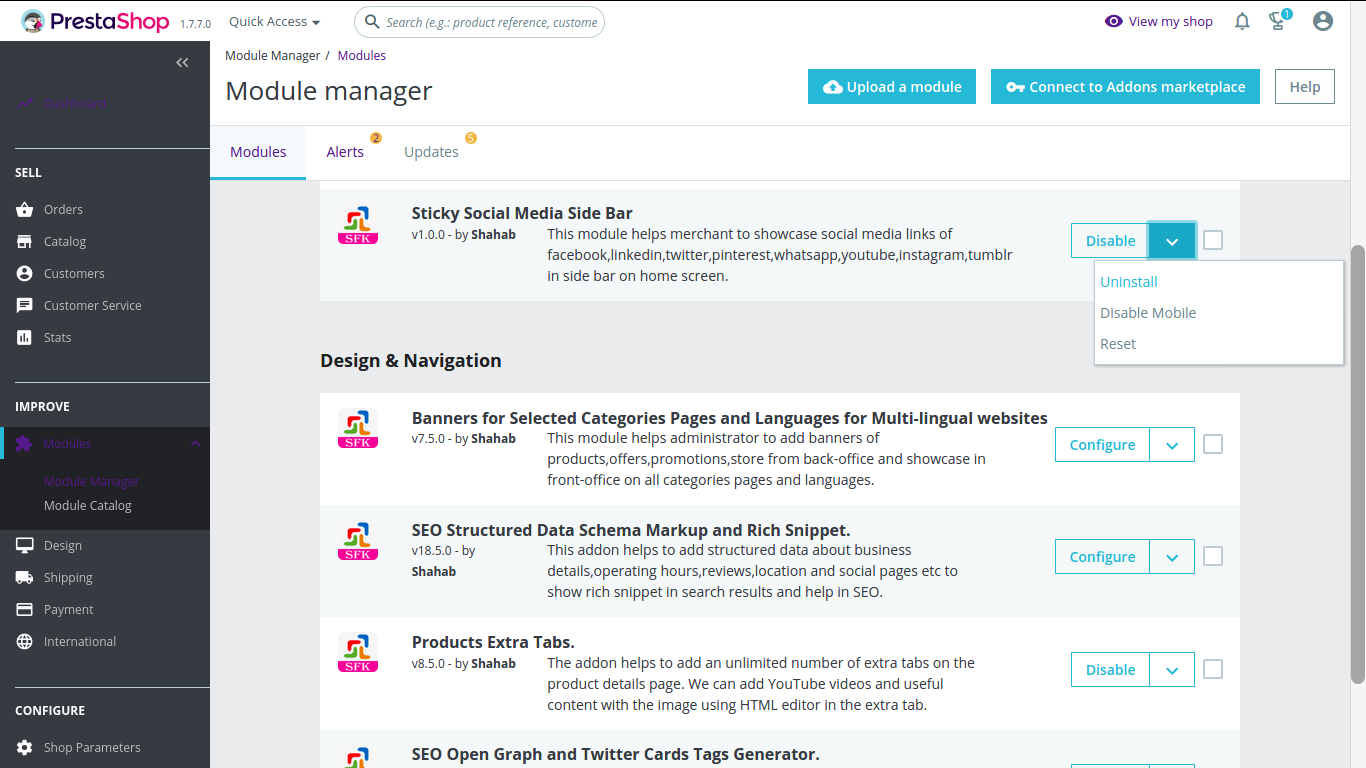Configure the Banners for Selected Categories module

tap(1102, 445)
